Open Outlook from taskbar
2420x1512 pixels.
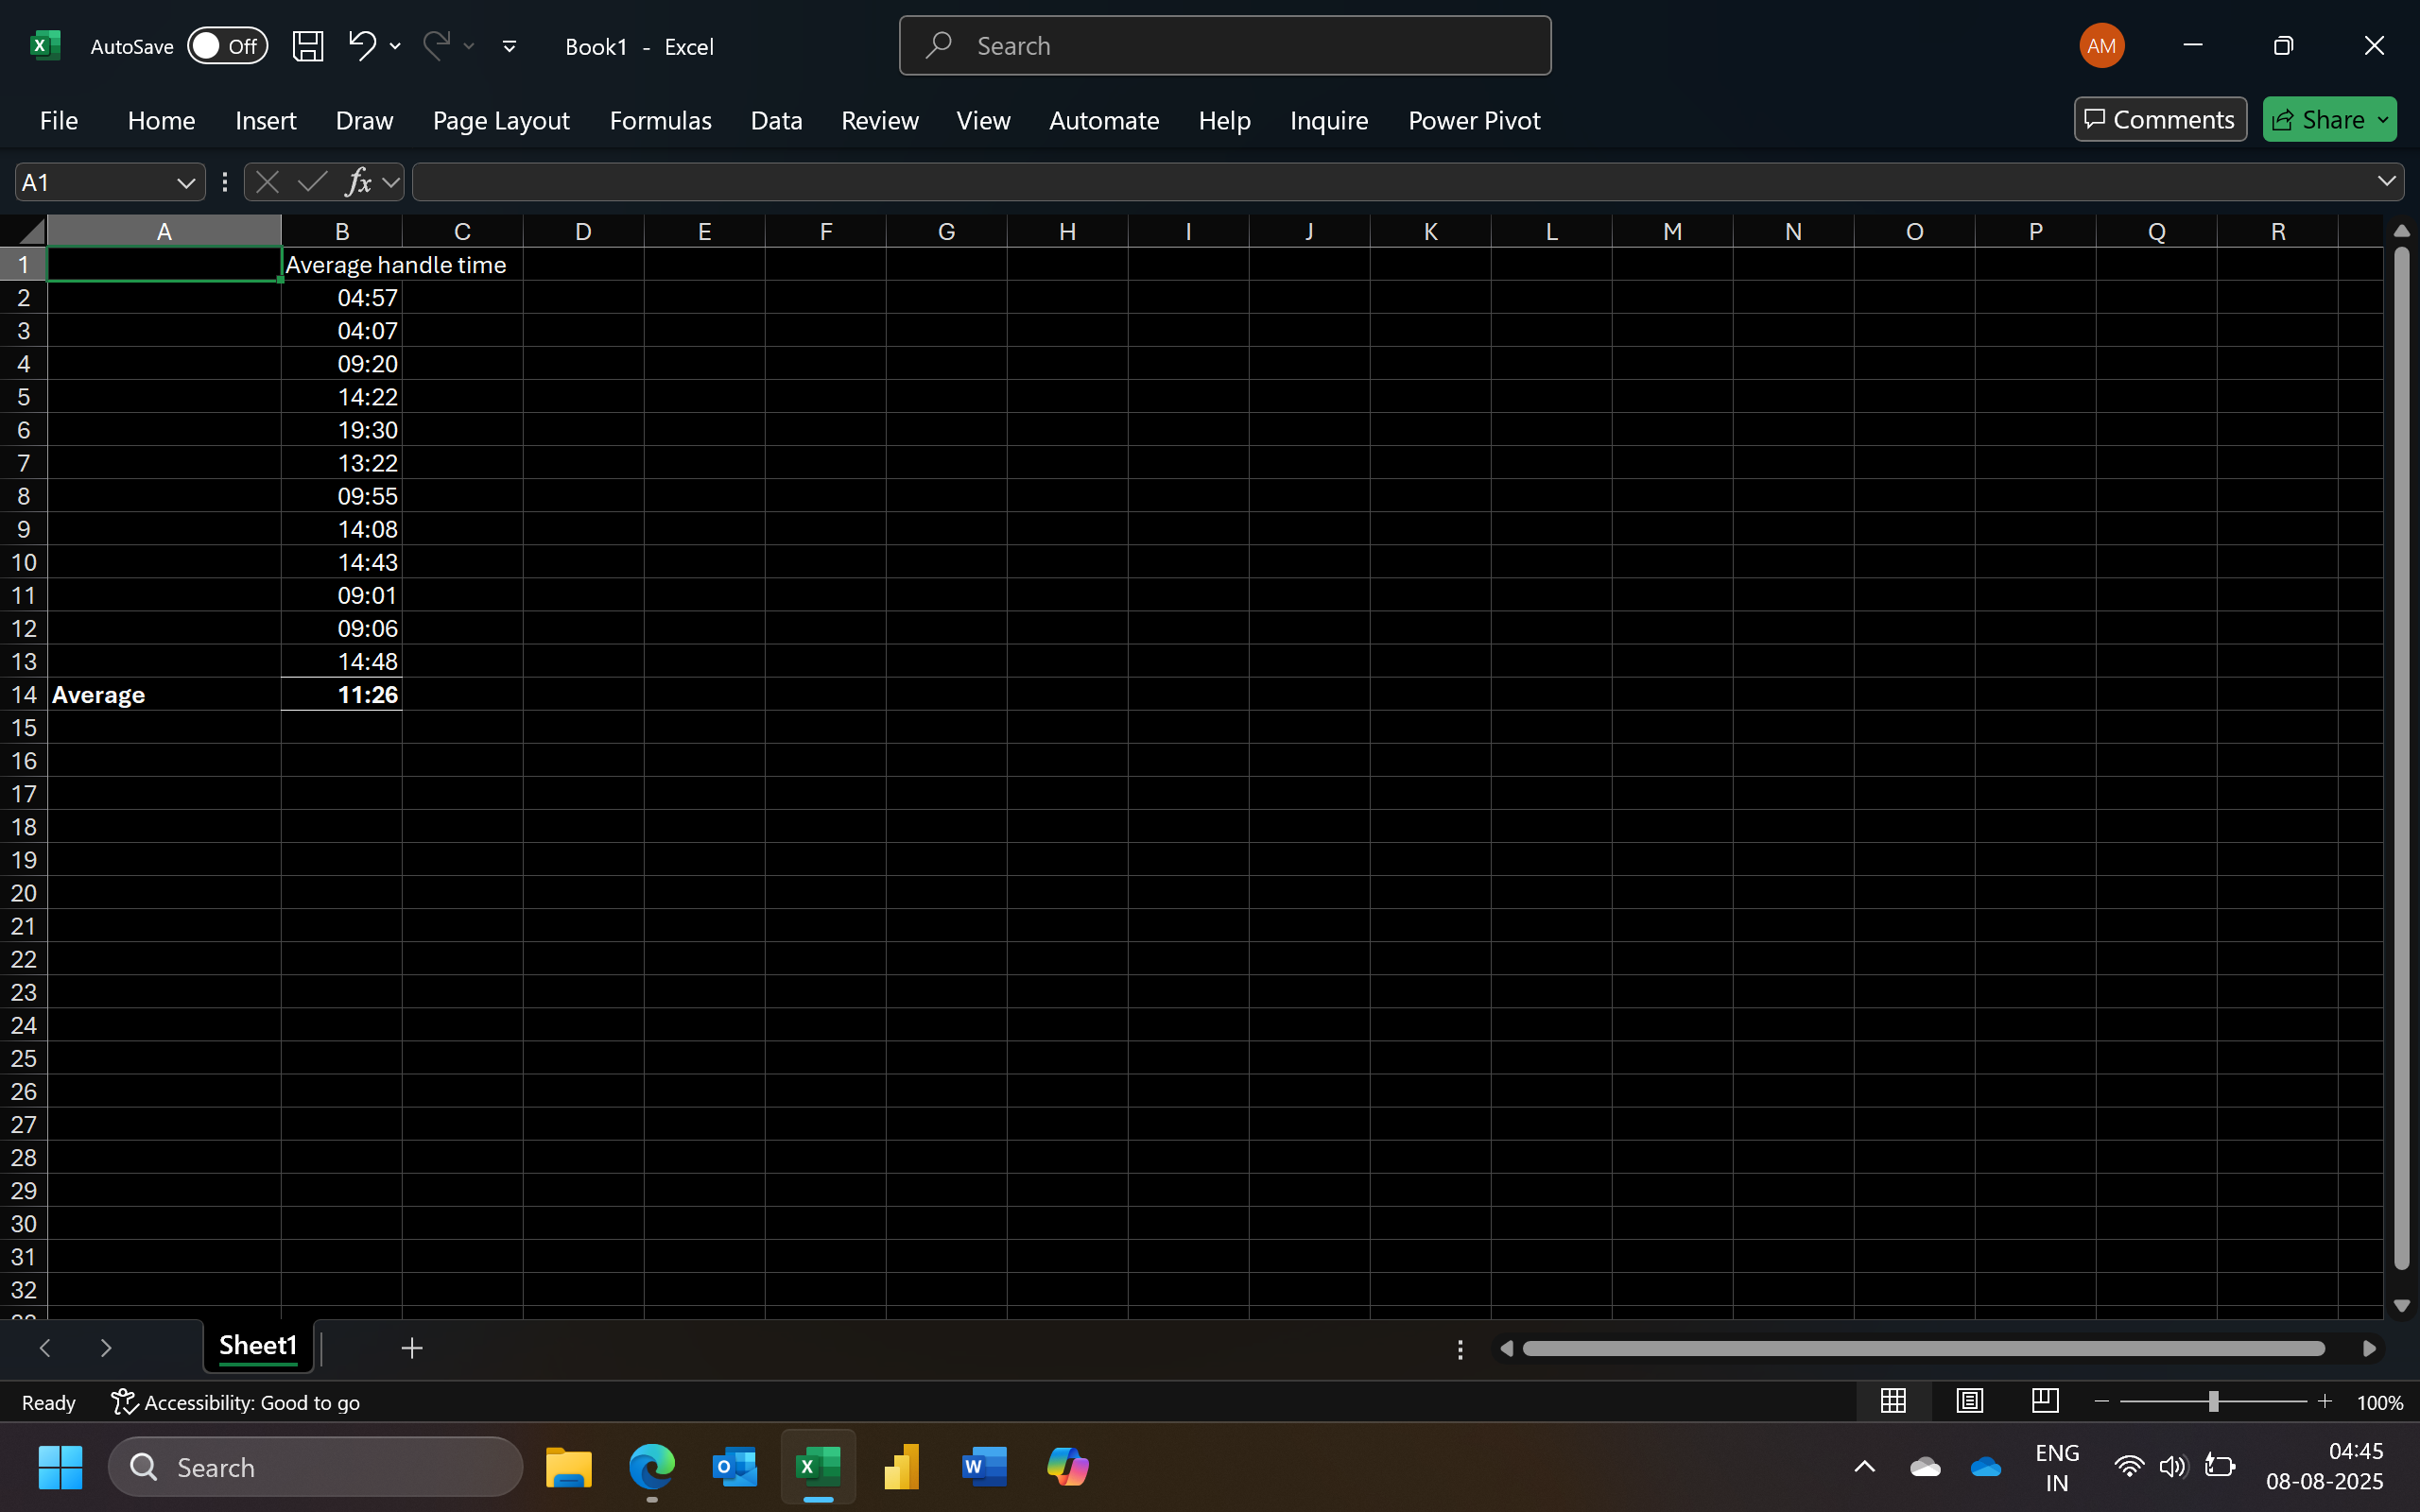tap(735, 1467)
